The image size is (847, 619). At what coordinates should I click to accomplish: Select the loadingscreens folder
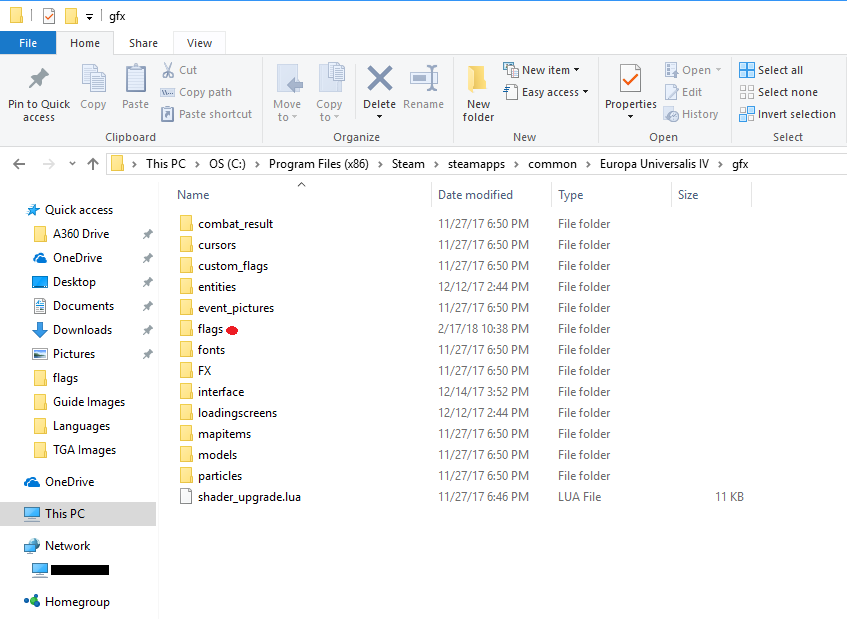(x=237, y=413)
